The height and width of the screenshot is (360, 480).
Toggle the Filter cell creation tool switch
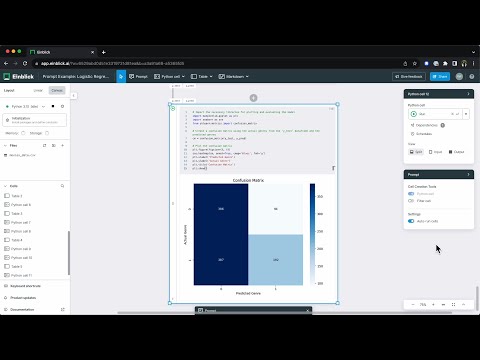point(411,201)
